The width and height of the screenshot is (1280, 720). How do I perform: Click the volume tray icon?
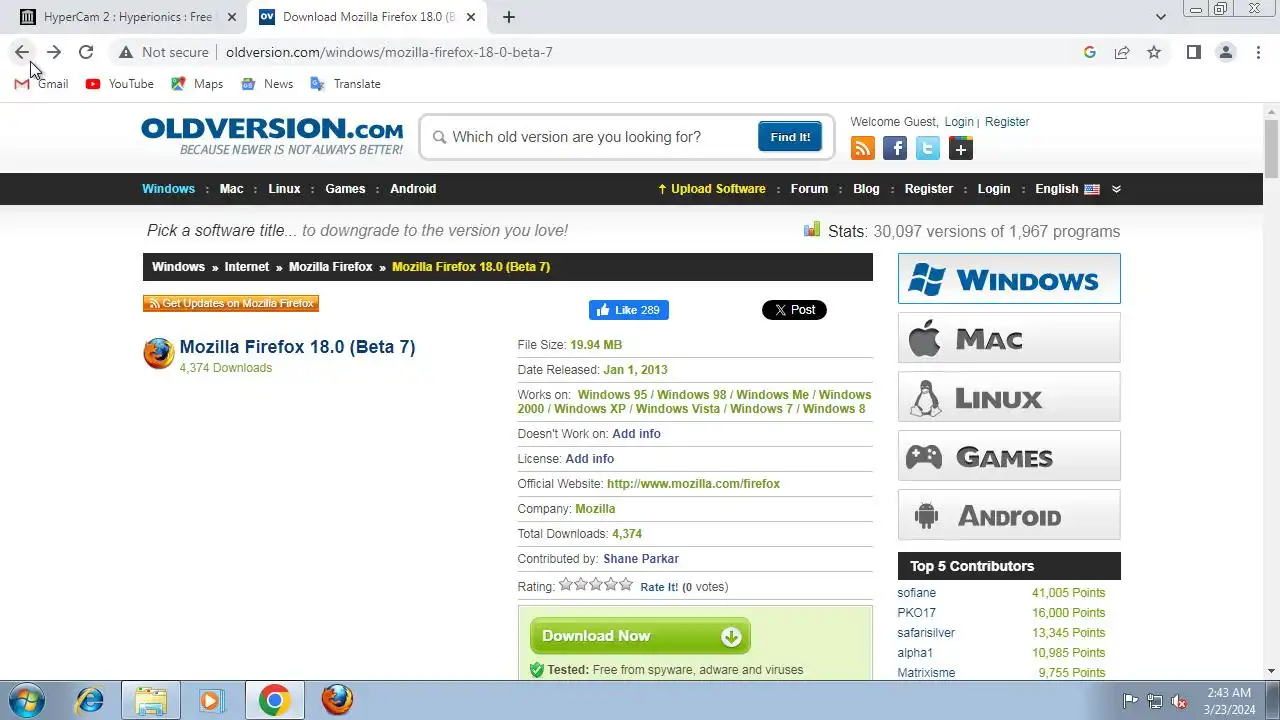1179,701
